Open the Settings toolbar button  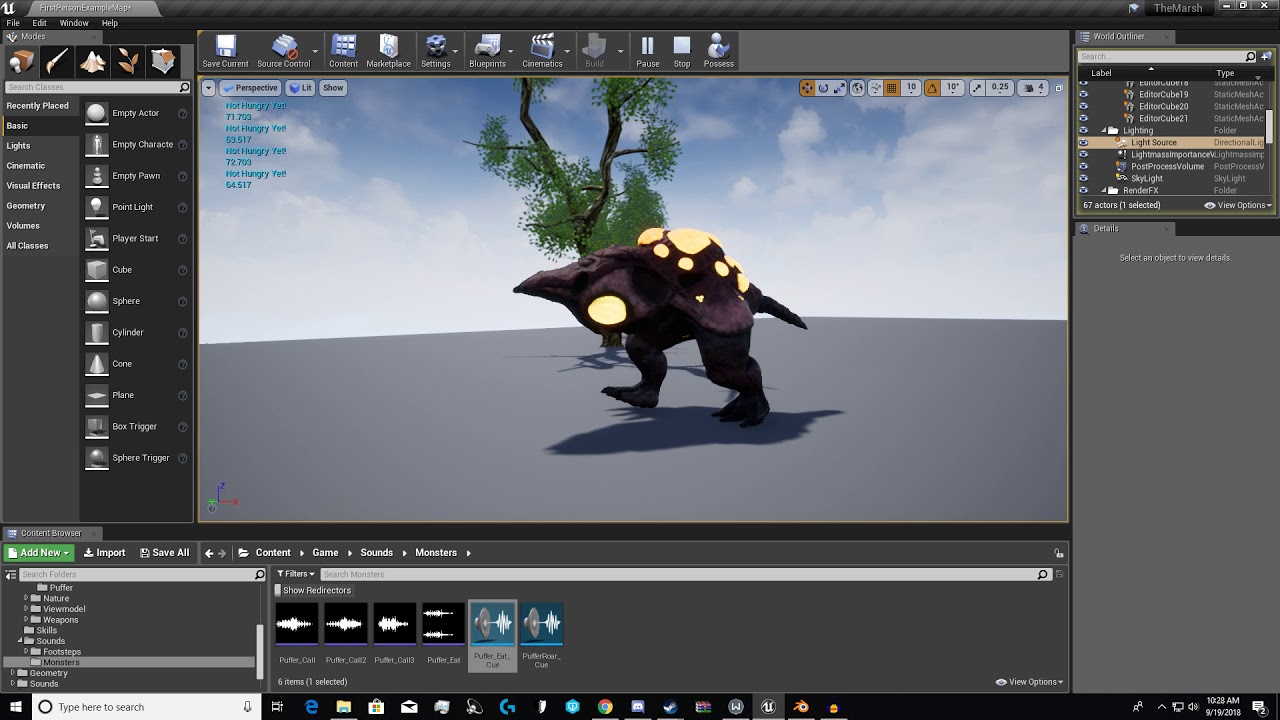436,52
